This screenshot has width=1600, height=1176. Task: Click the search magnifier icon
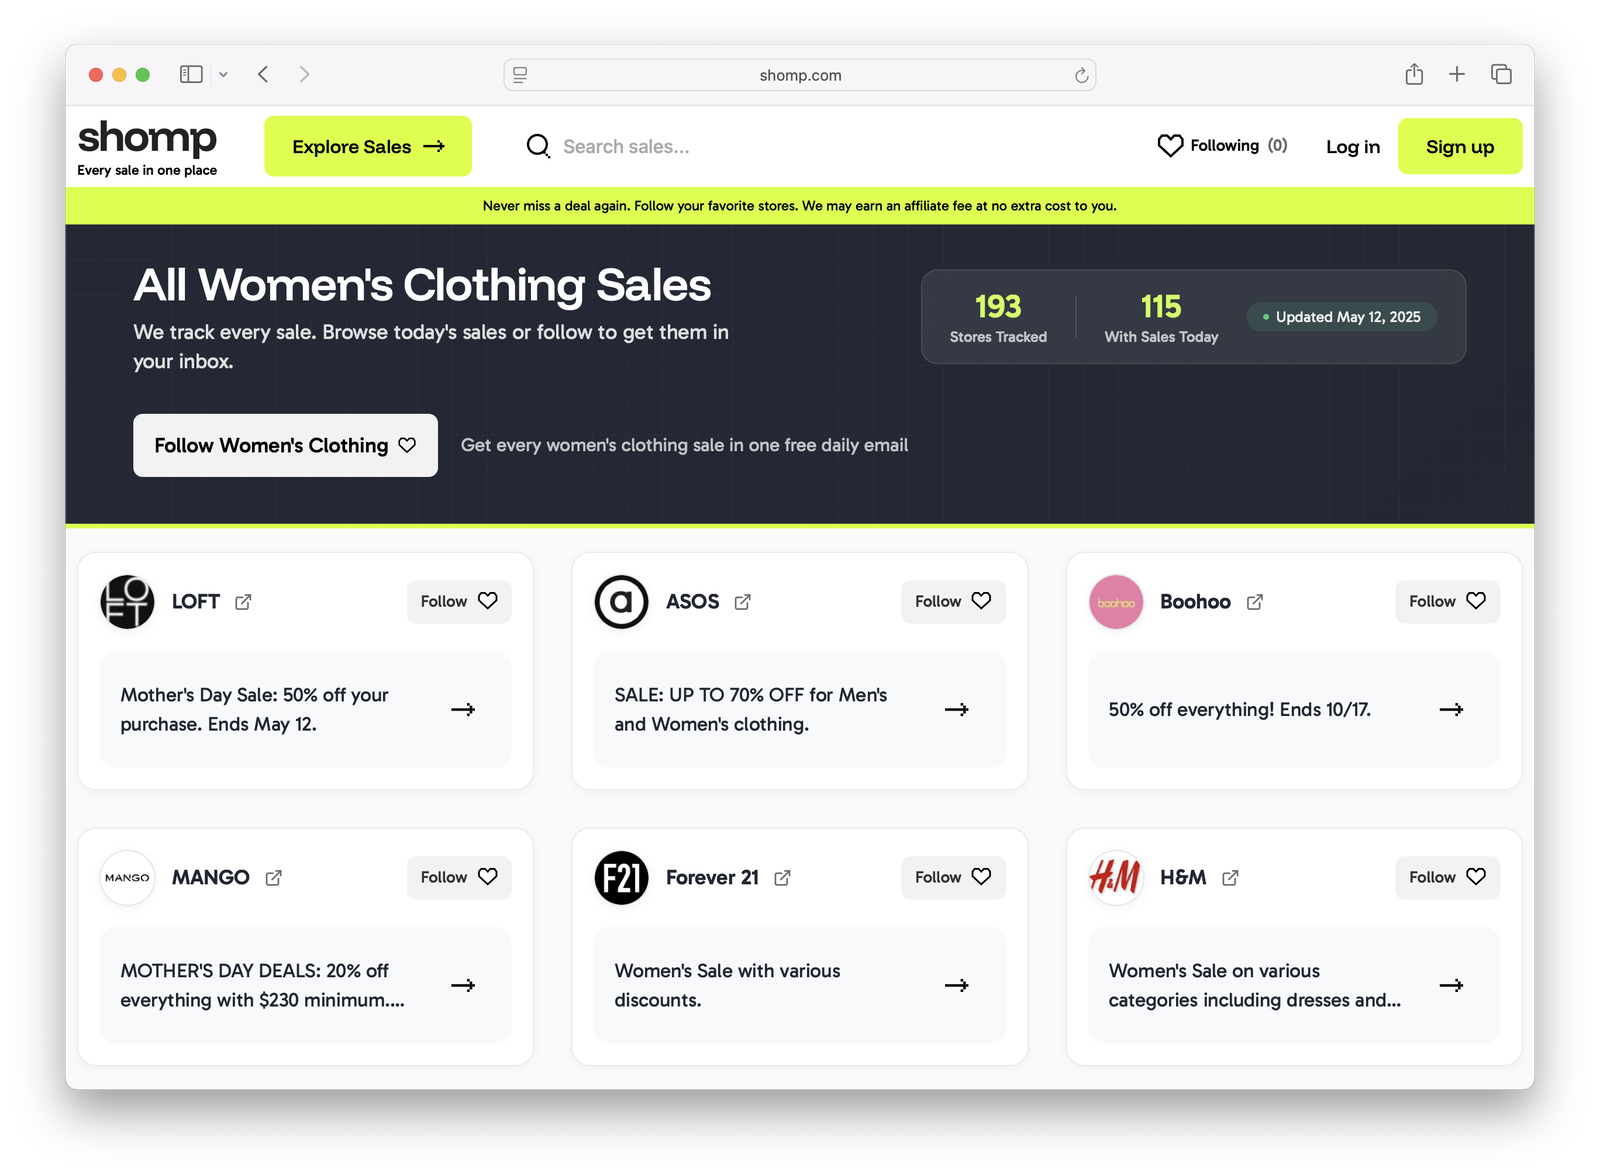(x=538, y=146)
